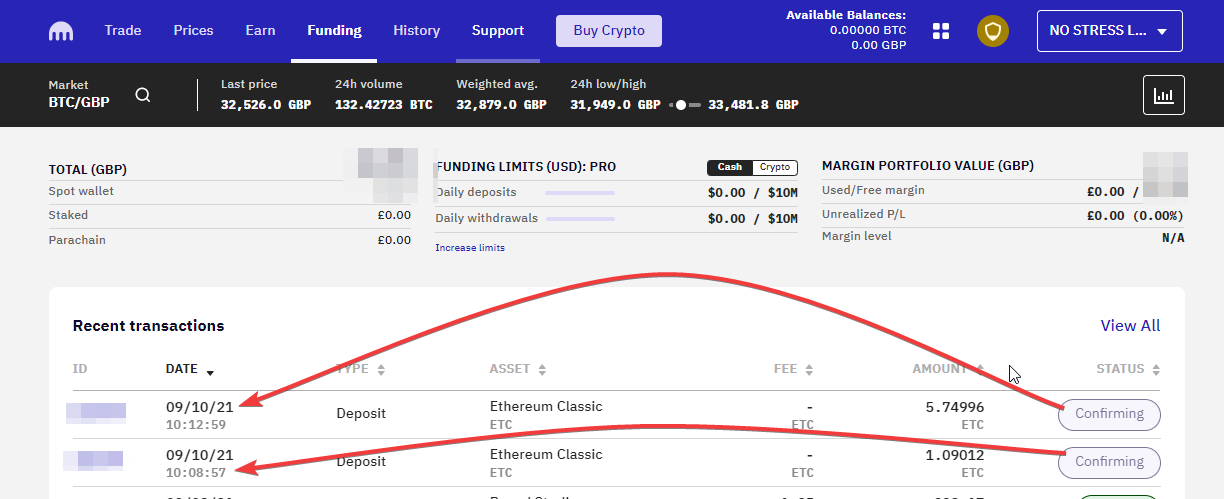
Task: Open the History tab
Action: point(416,31)
